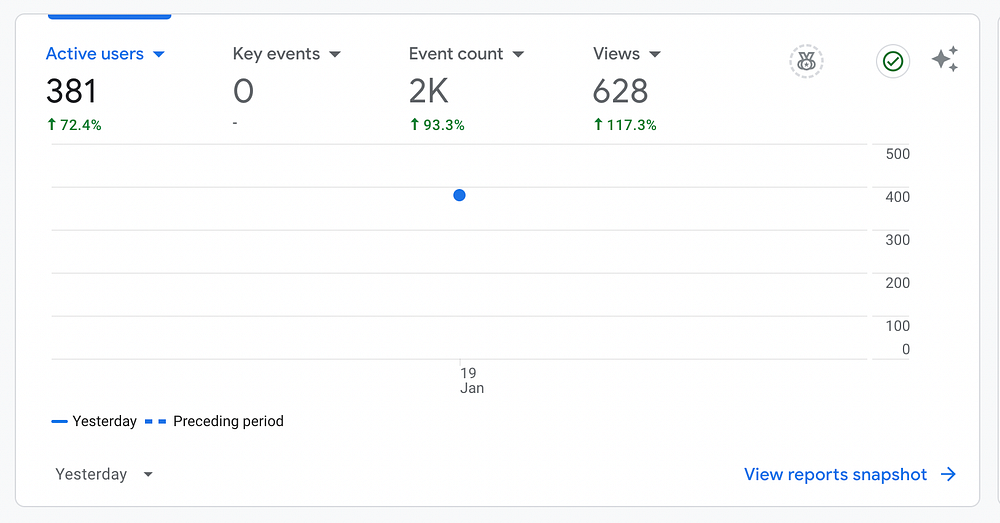Click the arrow beside View reports snapshot

click(x=949, y=475)
